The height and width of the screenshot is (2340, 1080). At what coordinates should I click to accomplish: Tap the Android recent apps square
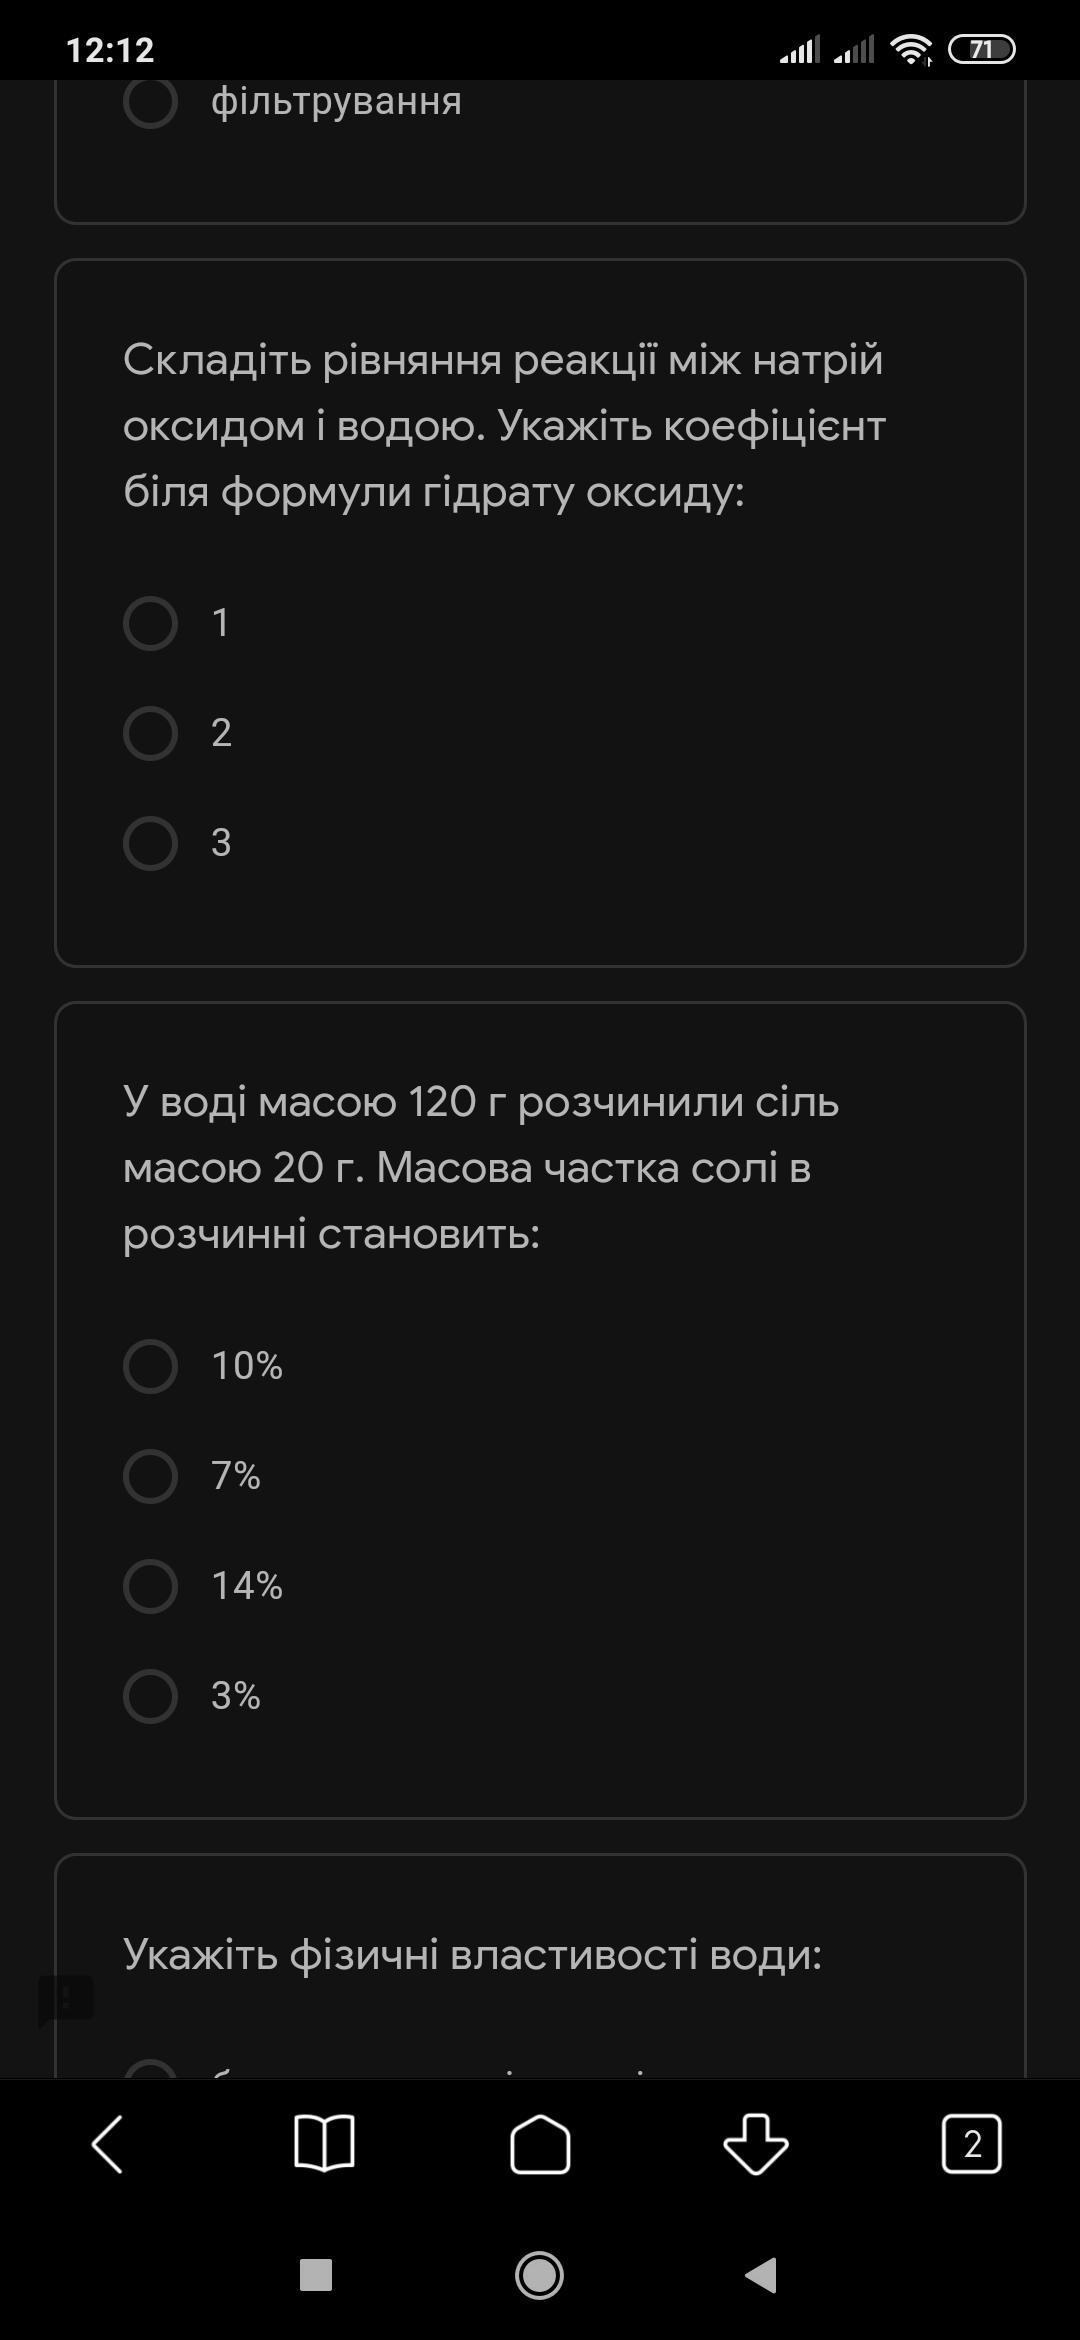tap(316, 2275)
